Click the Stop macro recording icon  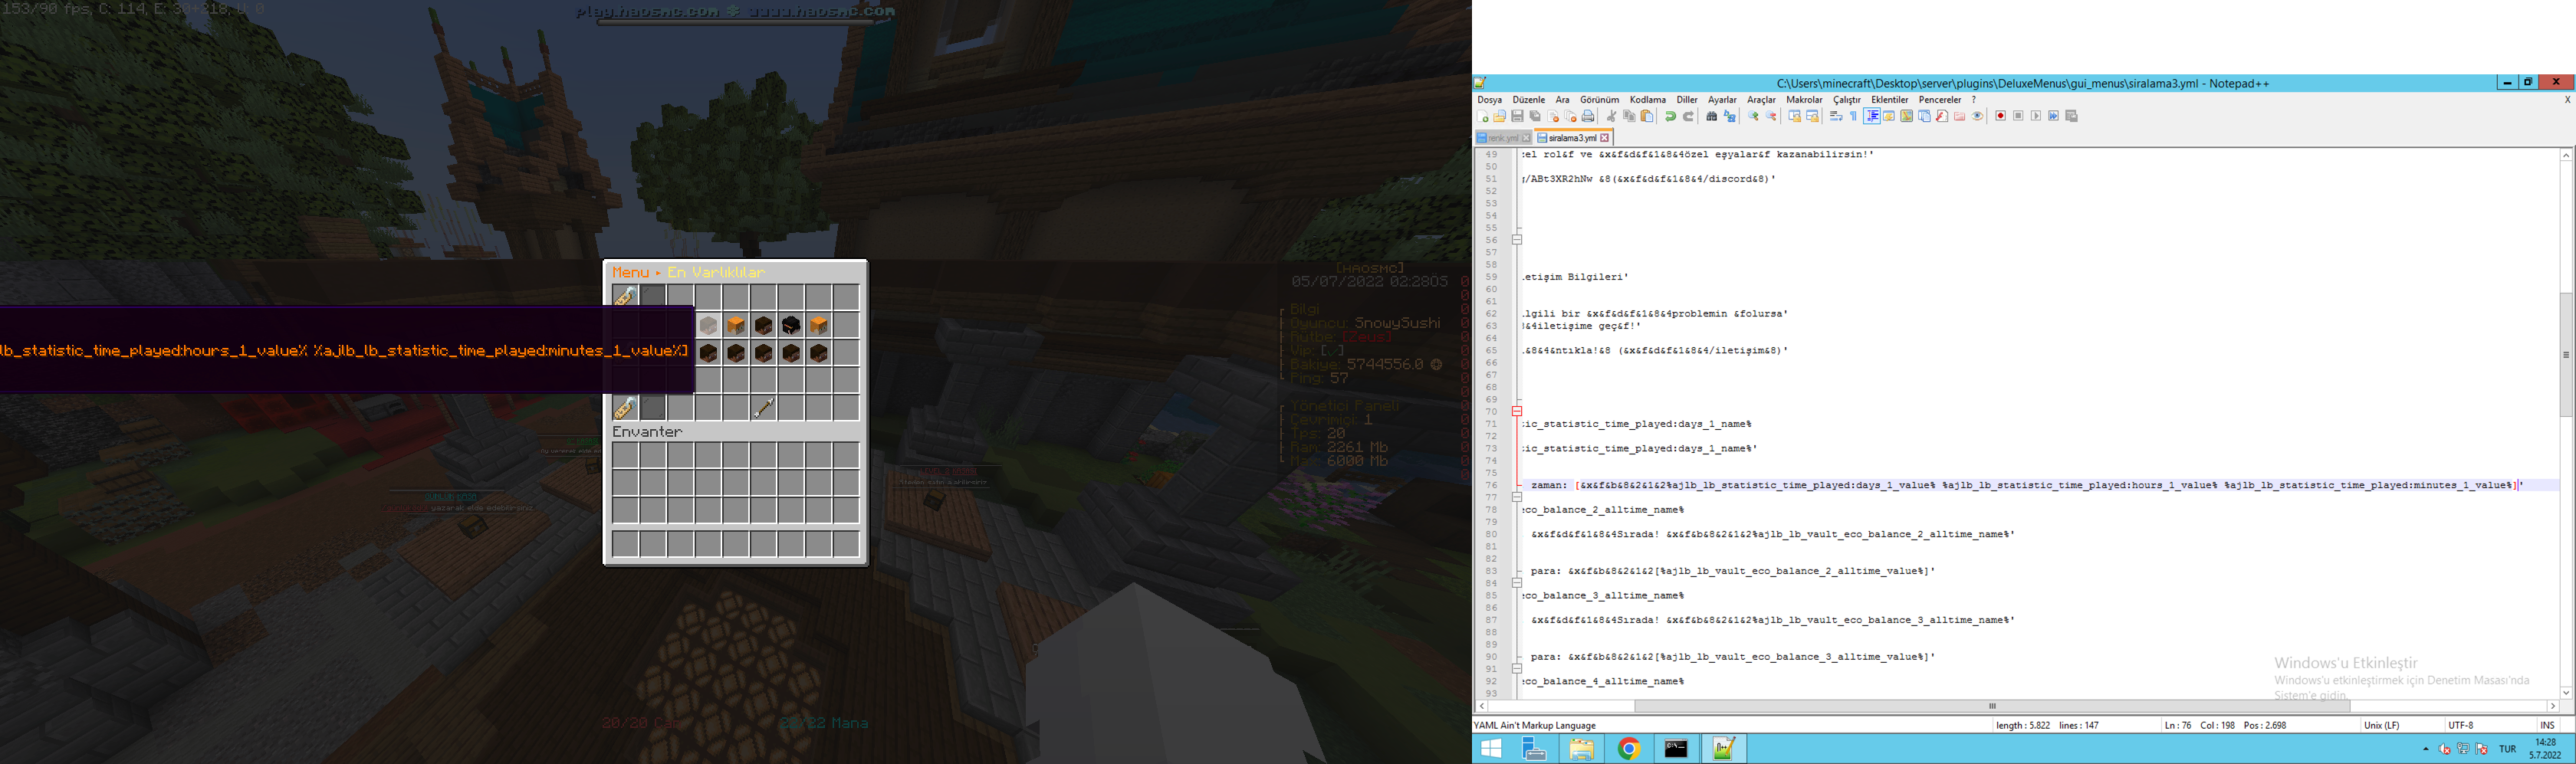(x=2019, y=116)
